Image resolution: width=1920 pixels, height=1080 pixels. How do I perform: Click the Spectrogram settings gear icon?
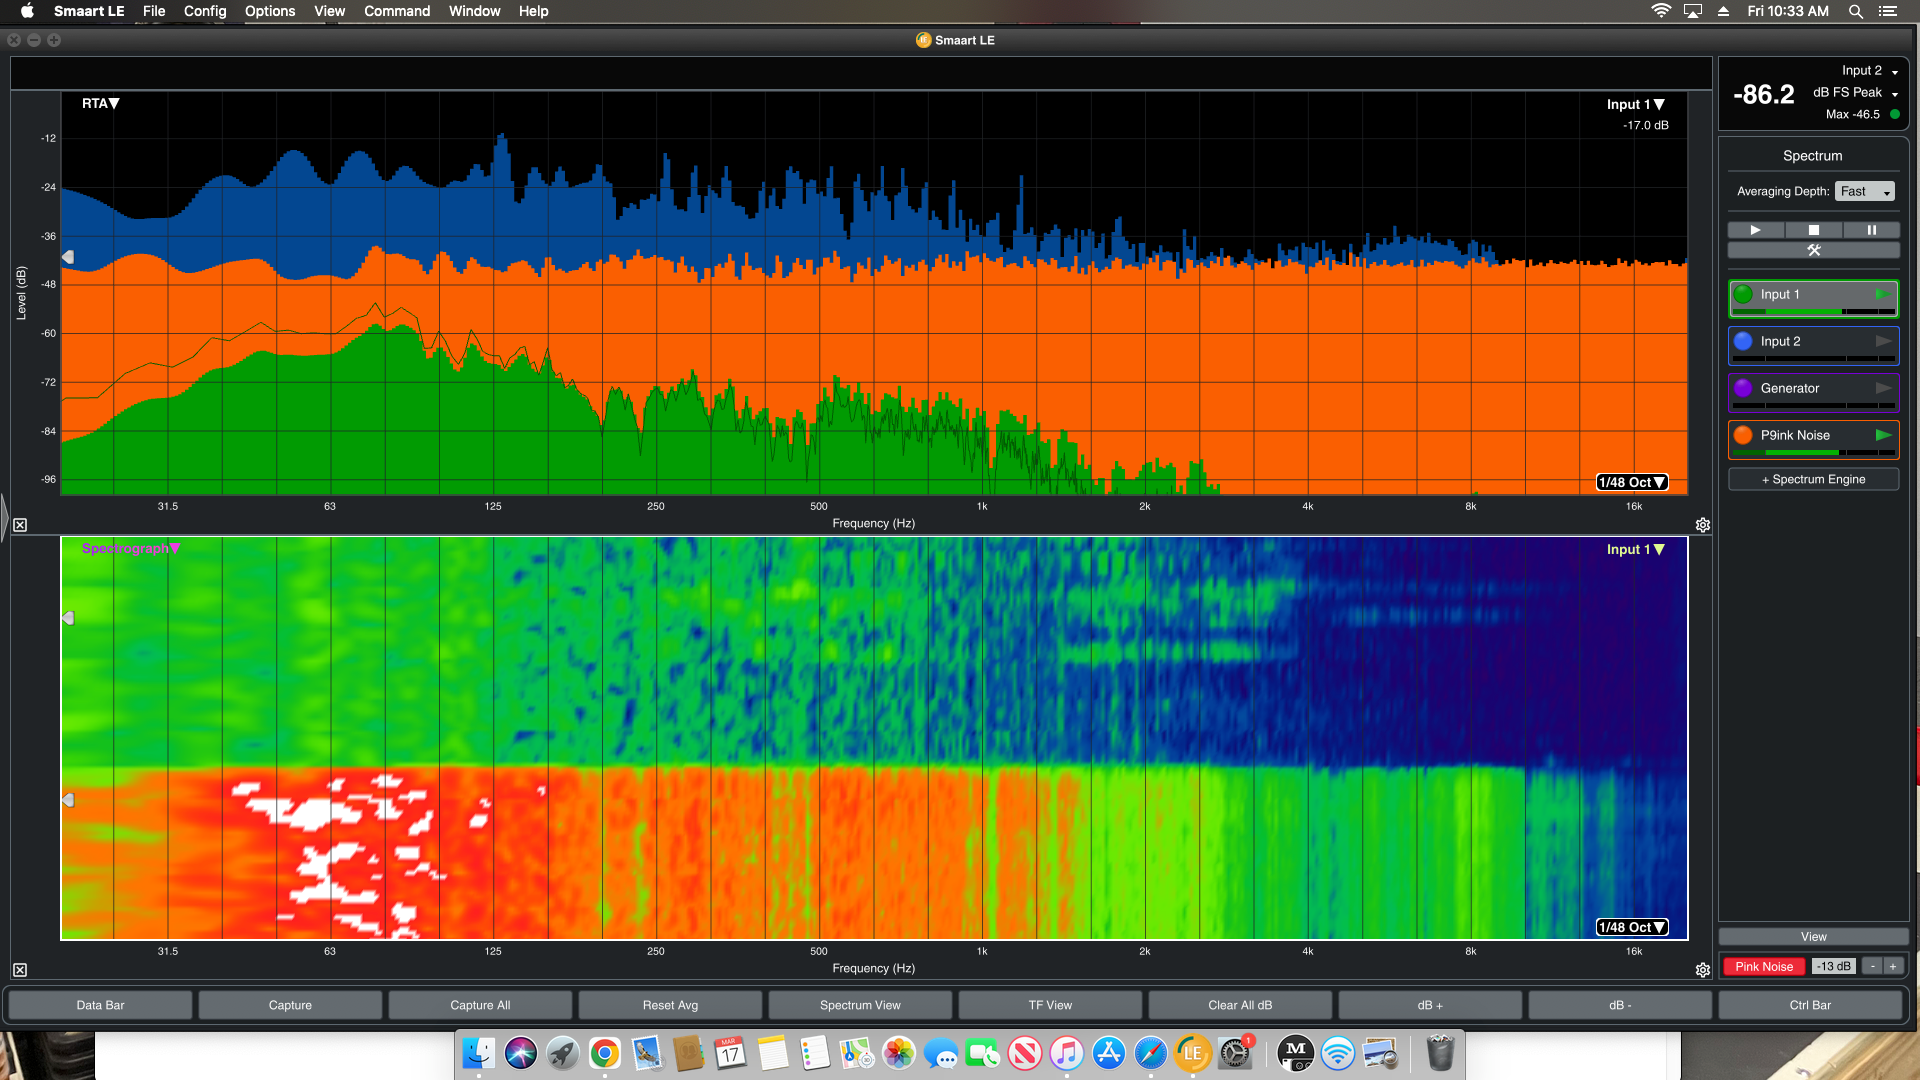tap(1702, 969)
